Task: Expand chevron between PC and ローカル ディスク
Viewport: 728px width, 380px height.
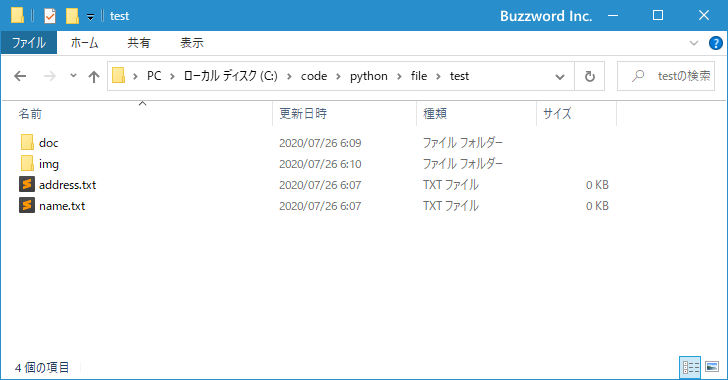Action: pyautogui.click(x=172, y=76)
